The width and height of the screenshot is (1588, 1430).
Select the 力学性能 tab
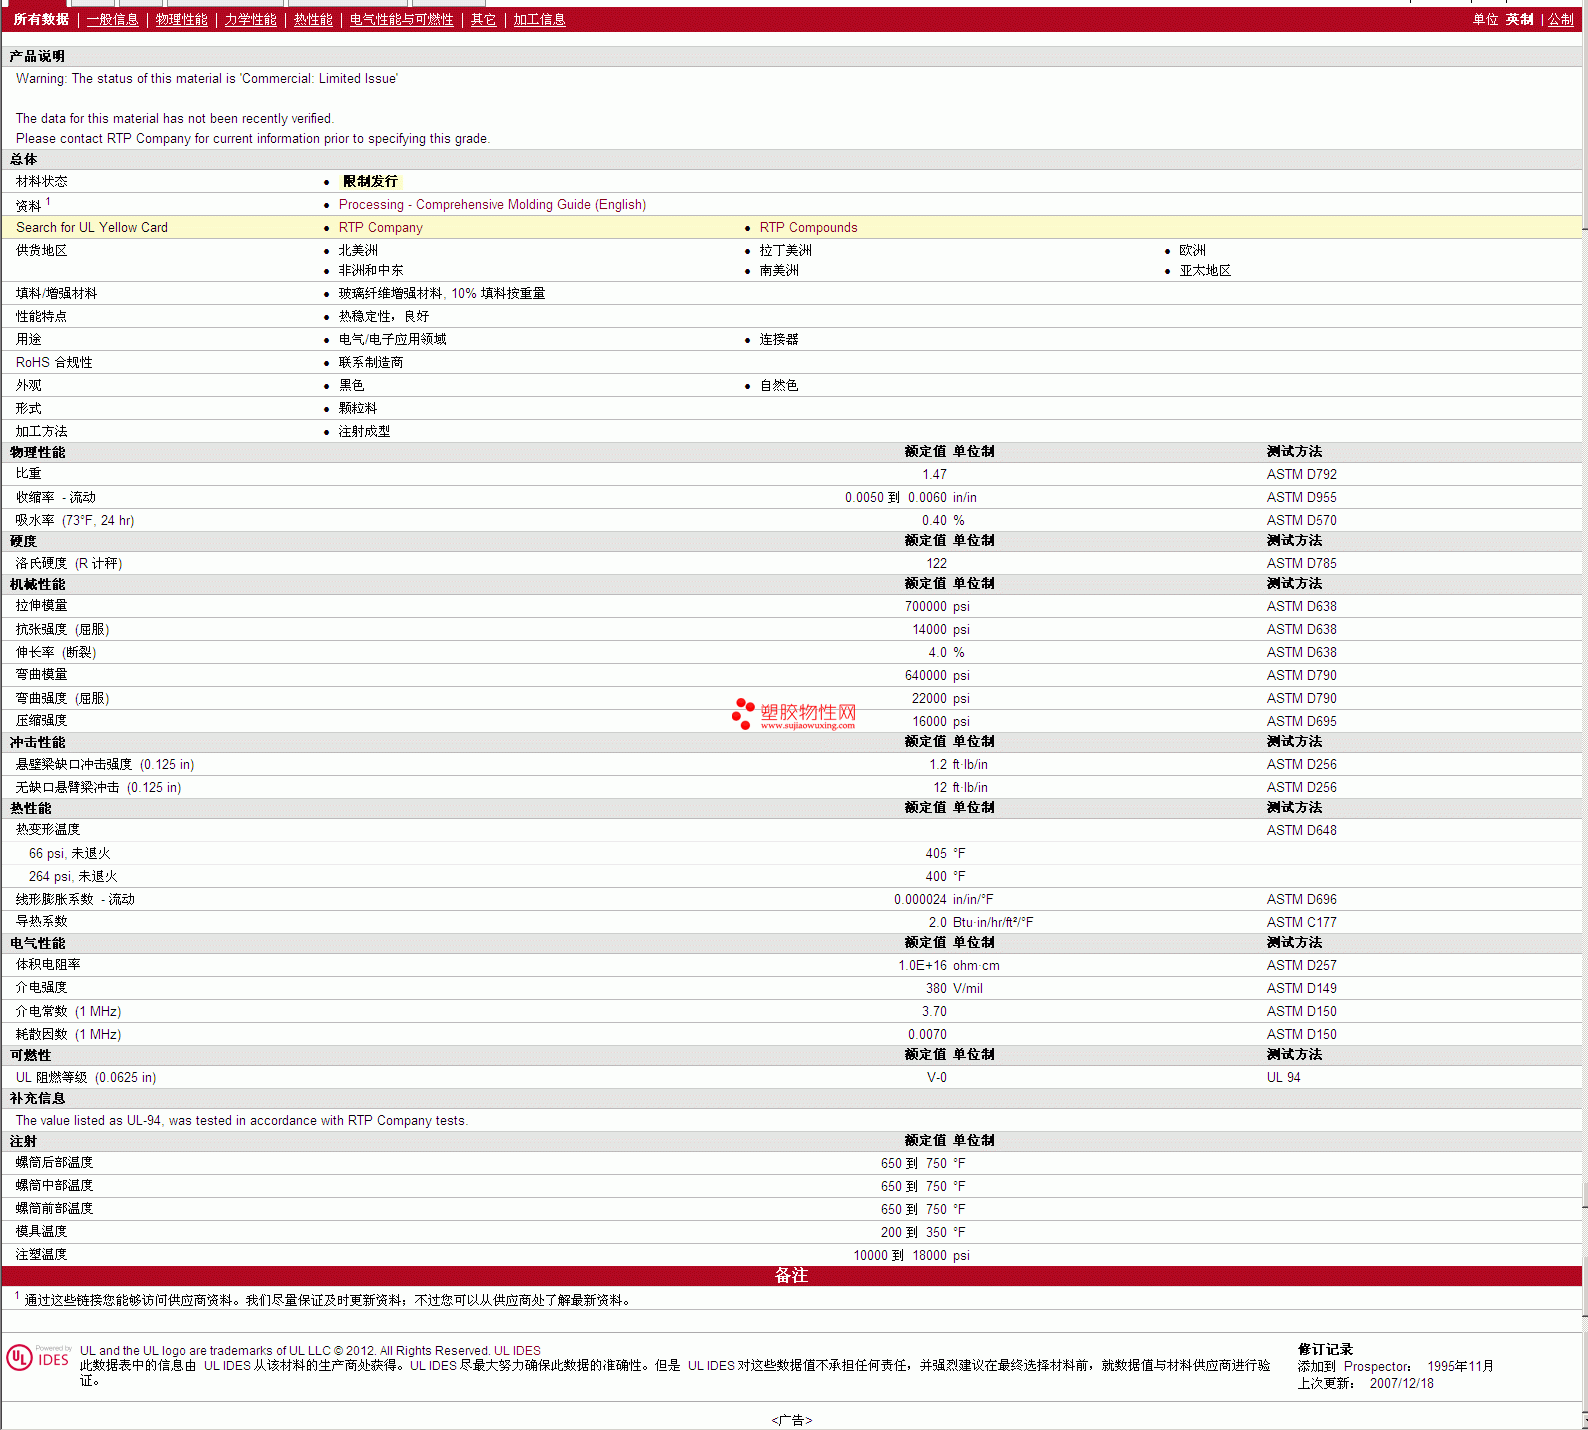pos(250,20)
